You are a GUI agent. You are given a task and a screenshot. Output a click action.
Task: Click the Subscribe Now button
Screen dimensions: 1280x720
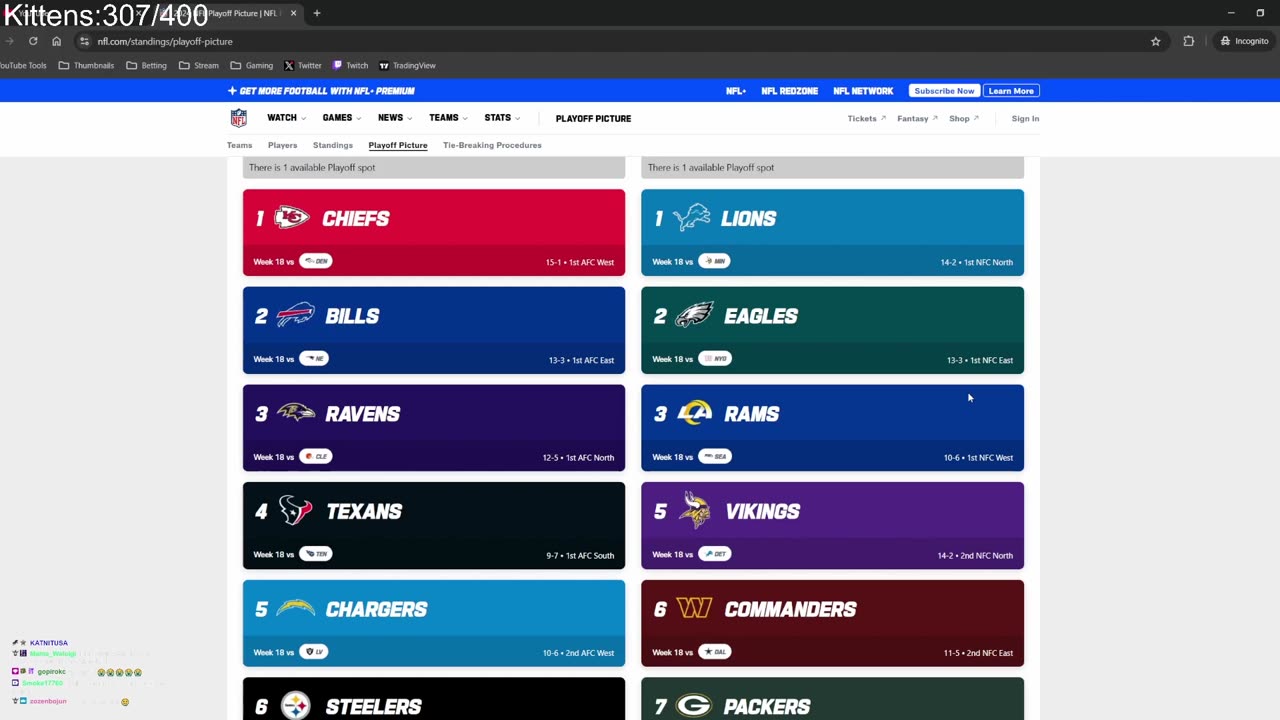[944, 91]
